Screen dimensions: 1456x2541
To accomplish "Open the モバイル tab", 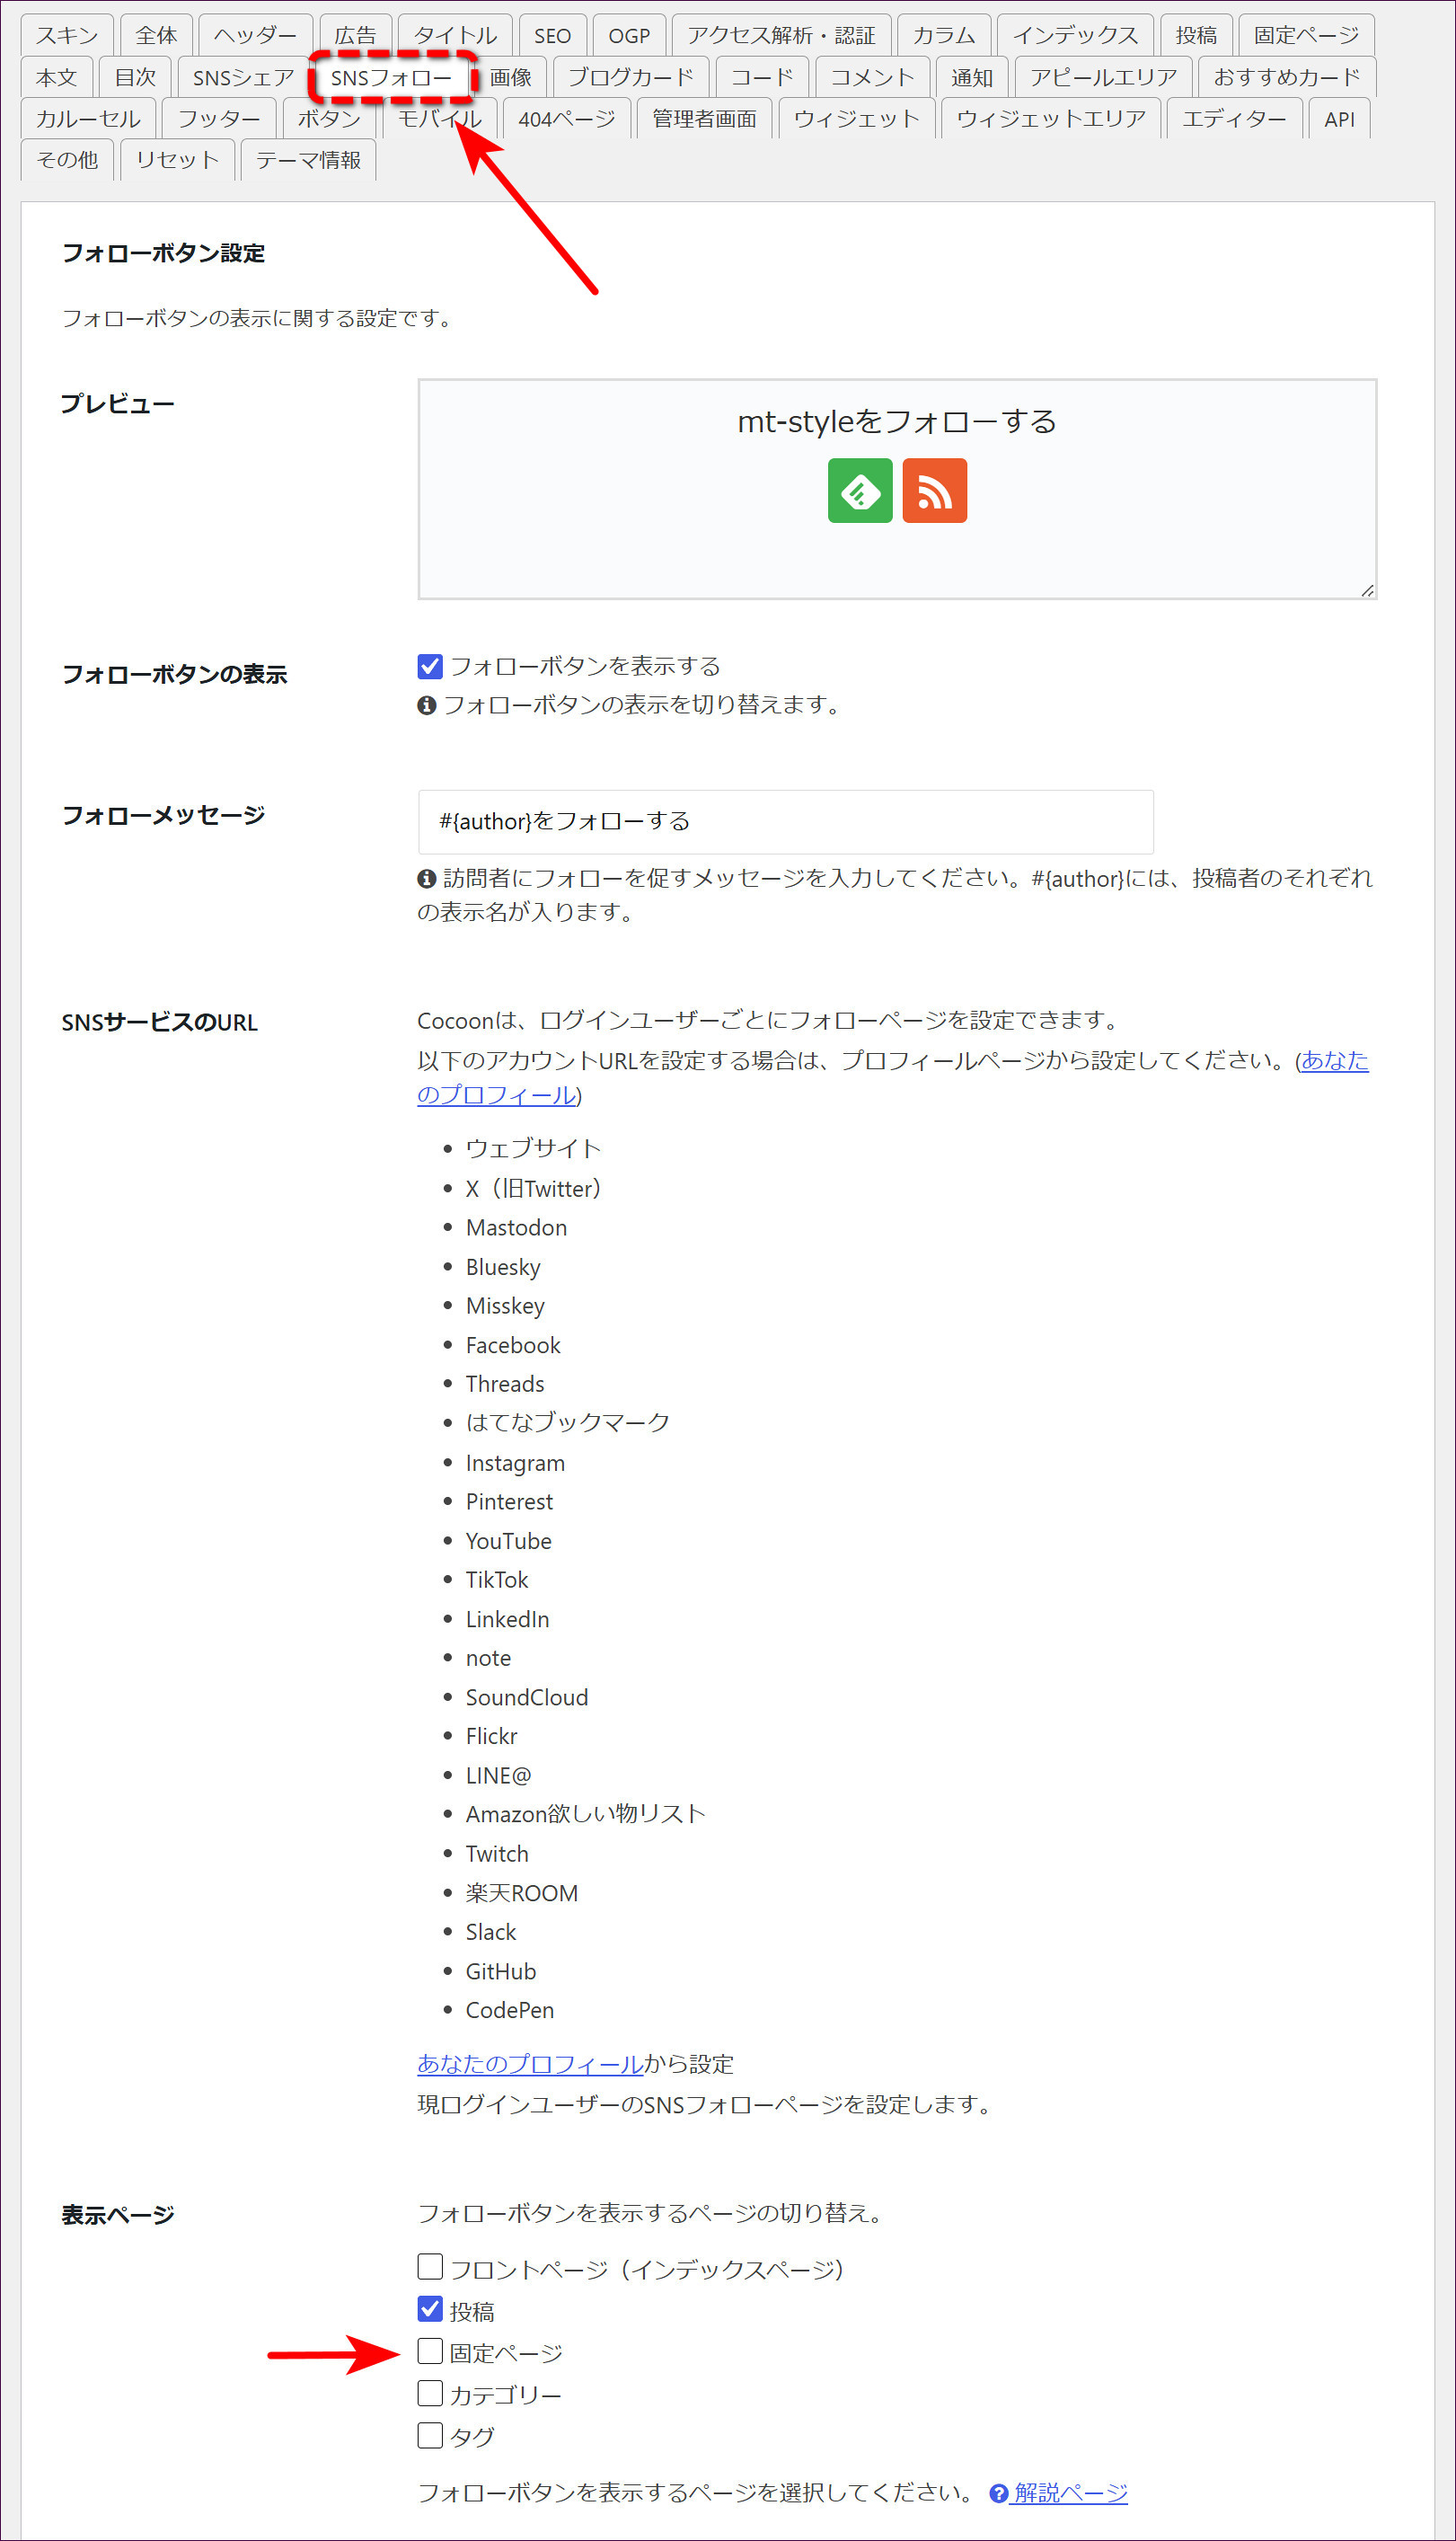I will (x=440, y=119).
